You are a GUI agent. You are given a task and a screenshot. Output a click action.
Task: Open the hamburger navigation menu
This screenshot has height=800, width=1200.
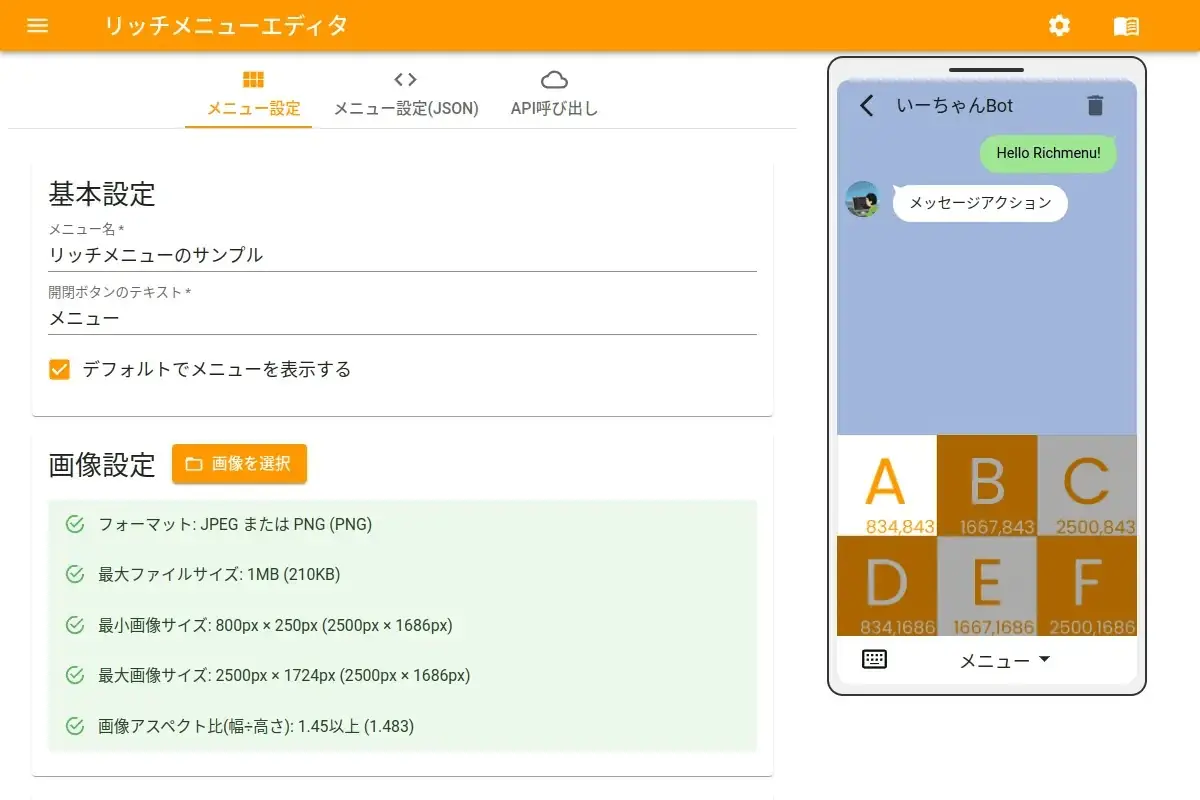(37, 26)
